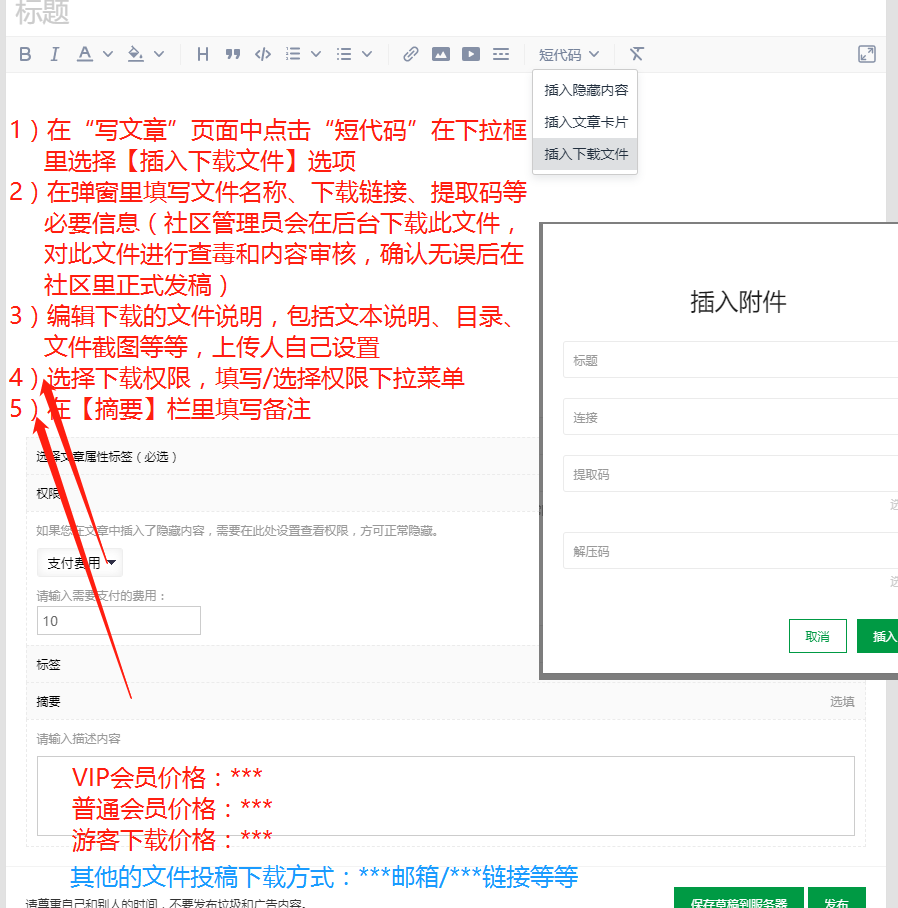Insert a divider line

click(x=500, y=54)
